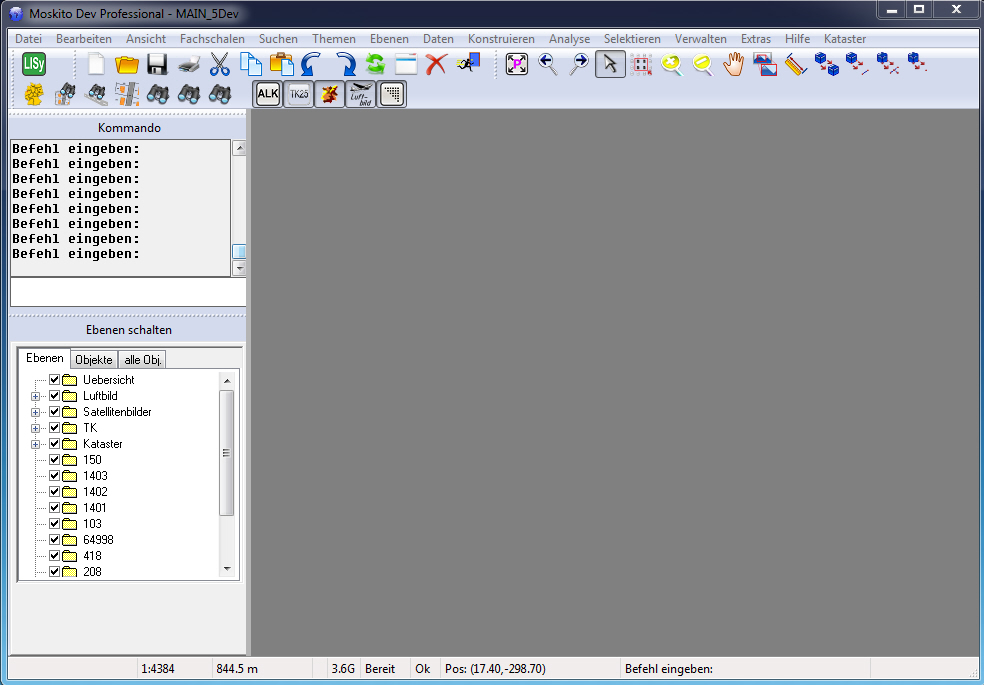Screen dimensions: 984x685
Task: Expand the TK tree node
Action: point(35,428)
